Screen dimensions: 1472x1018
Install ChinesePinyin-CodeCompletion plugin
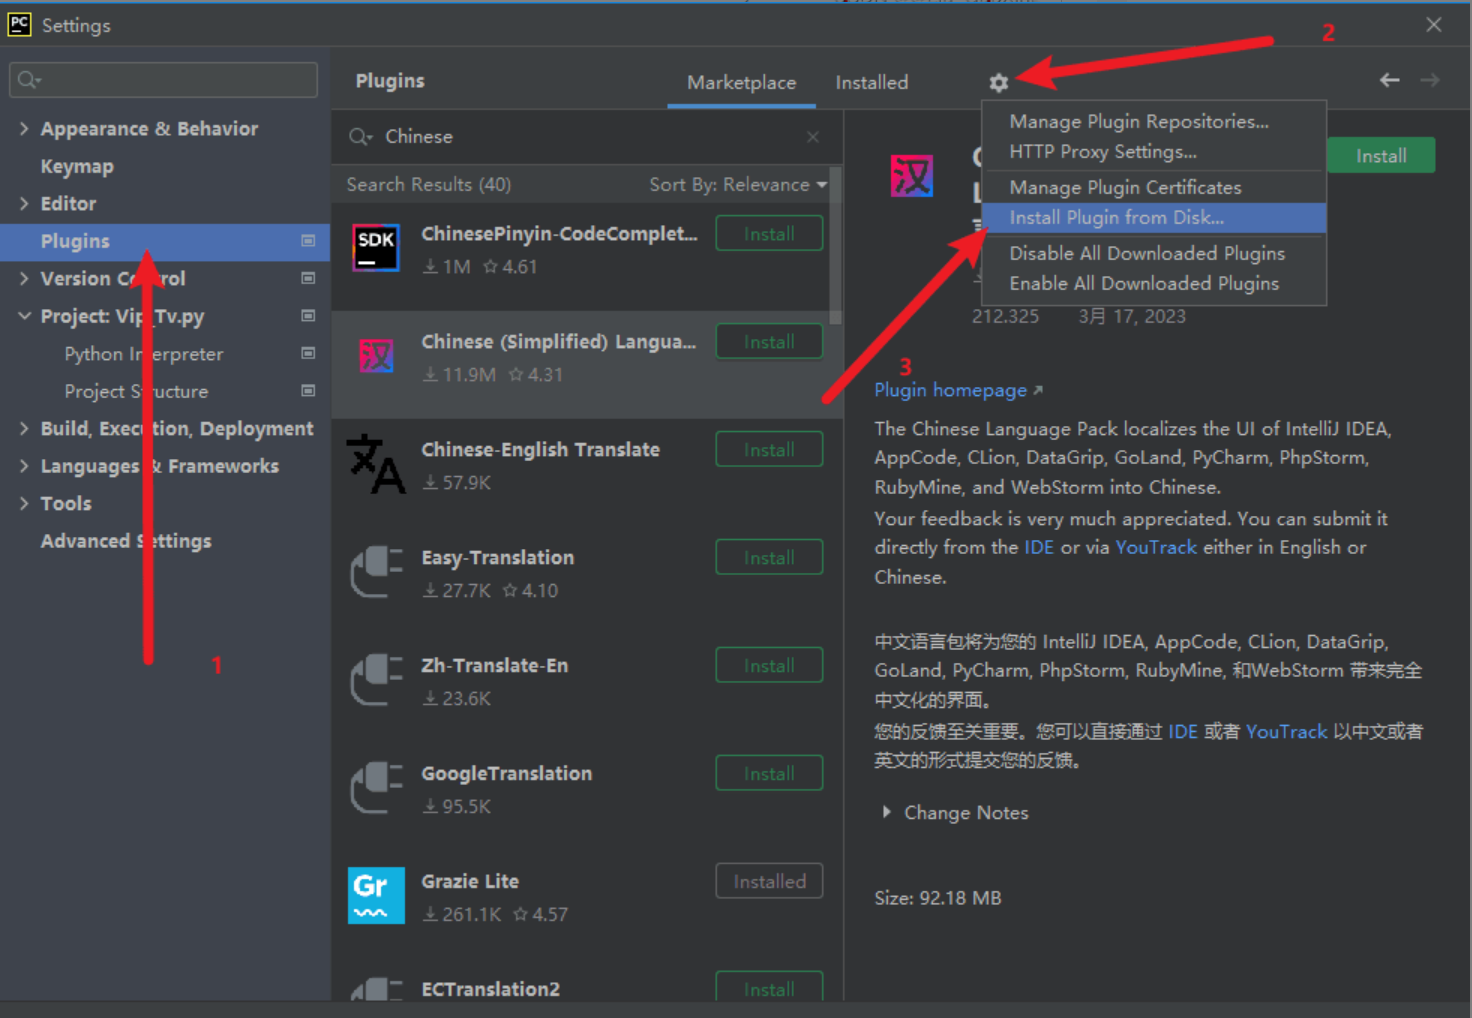(769, 234)
